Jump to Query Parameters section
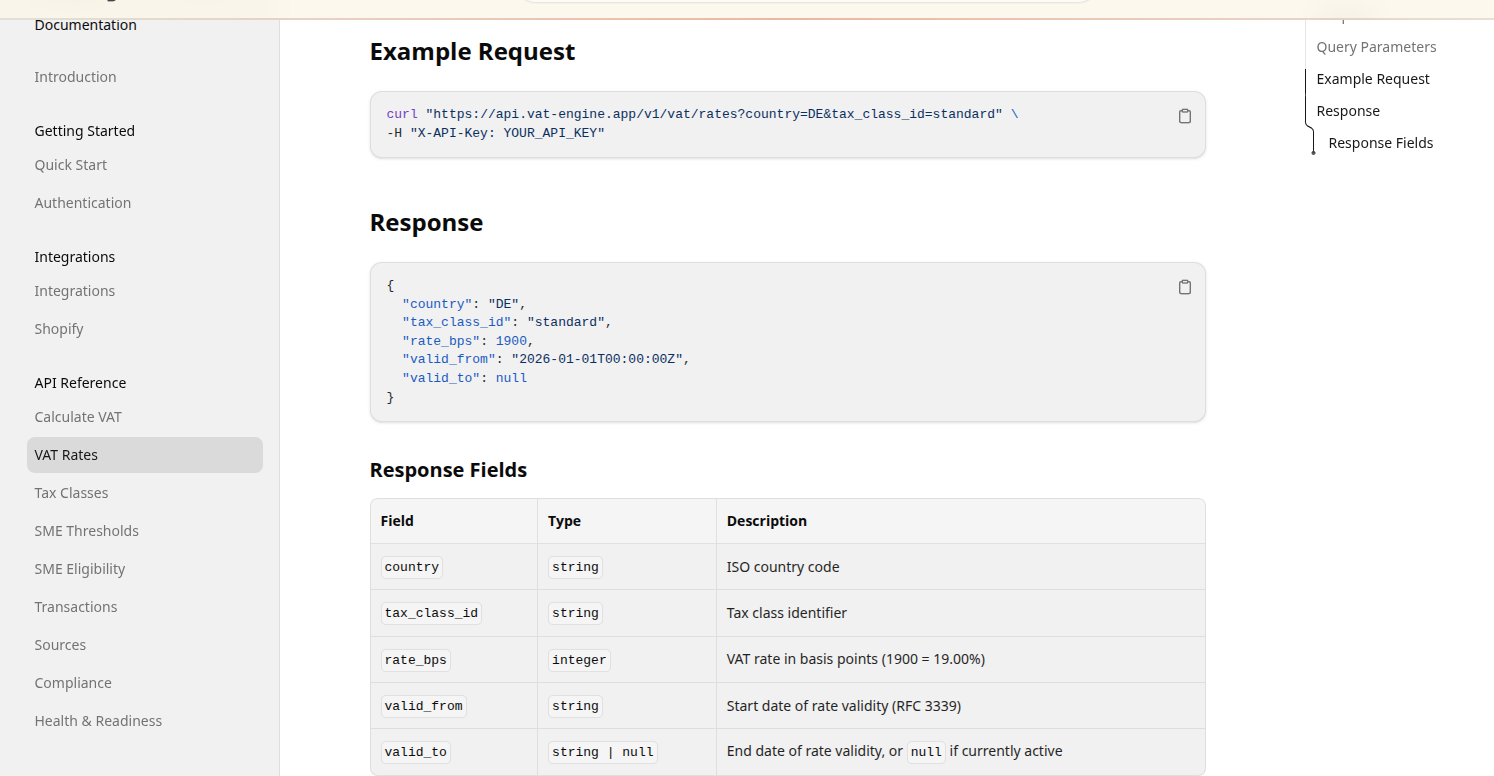 [1376, 47]
